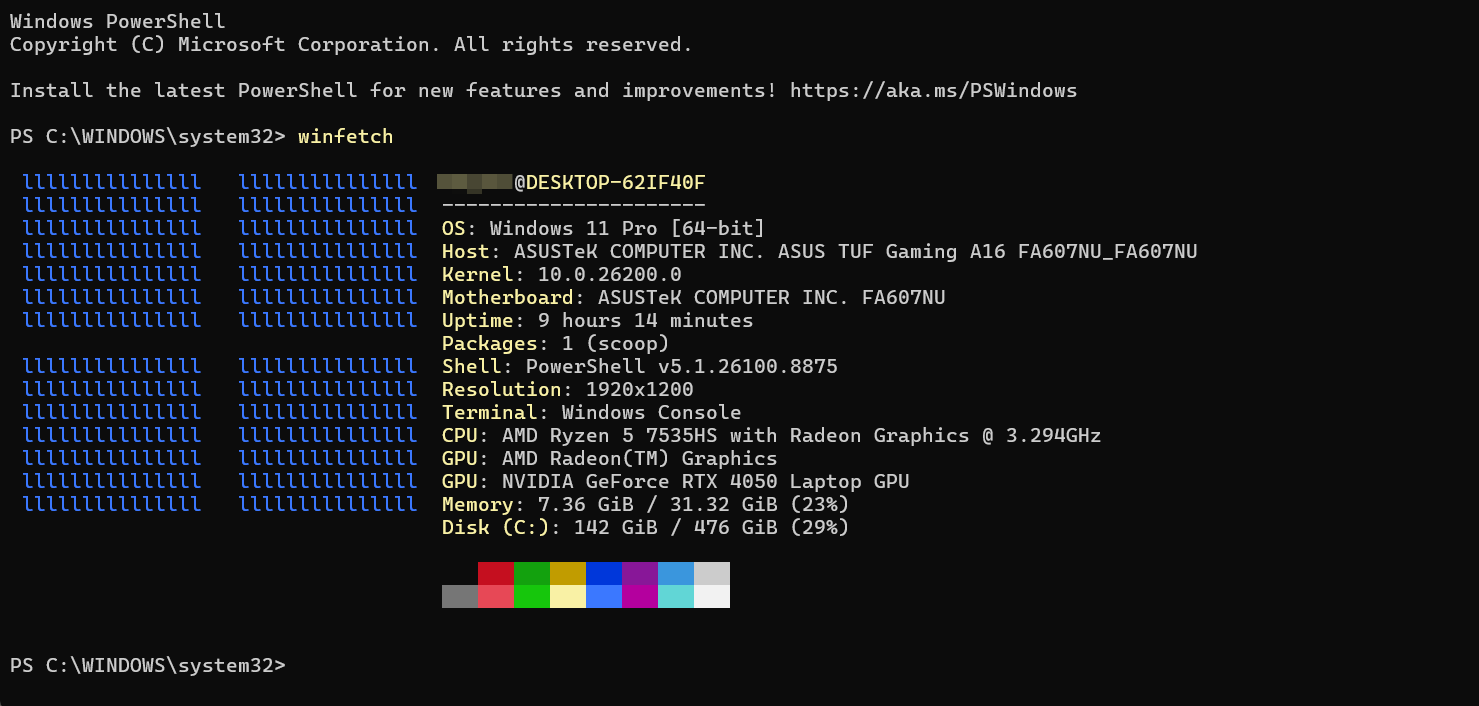Click the 'OS' label
1479x706 pixels.
[454, 229]
